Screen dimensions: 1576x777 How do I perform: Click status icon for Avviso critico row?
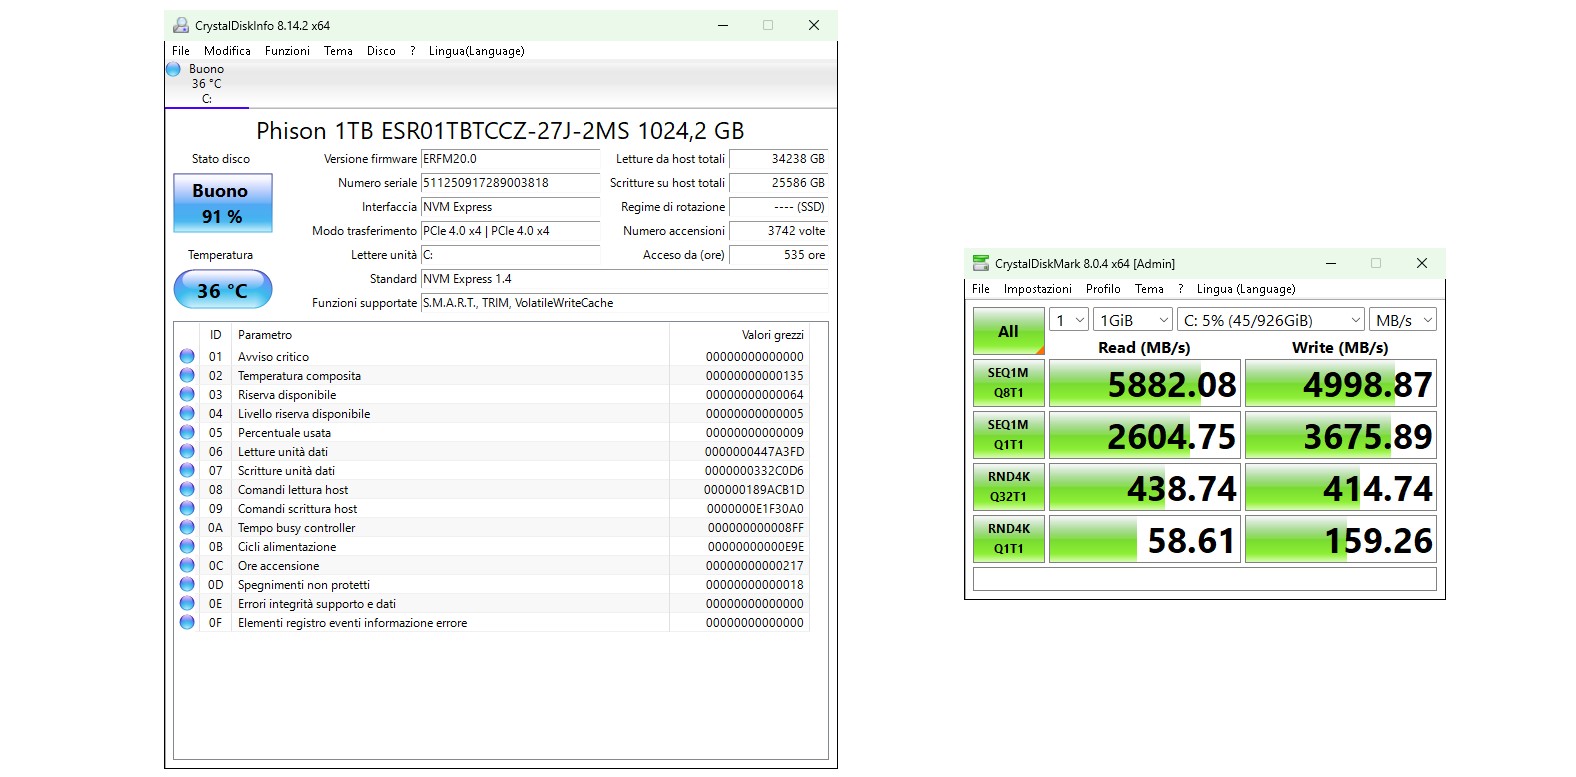[187, 356]
